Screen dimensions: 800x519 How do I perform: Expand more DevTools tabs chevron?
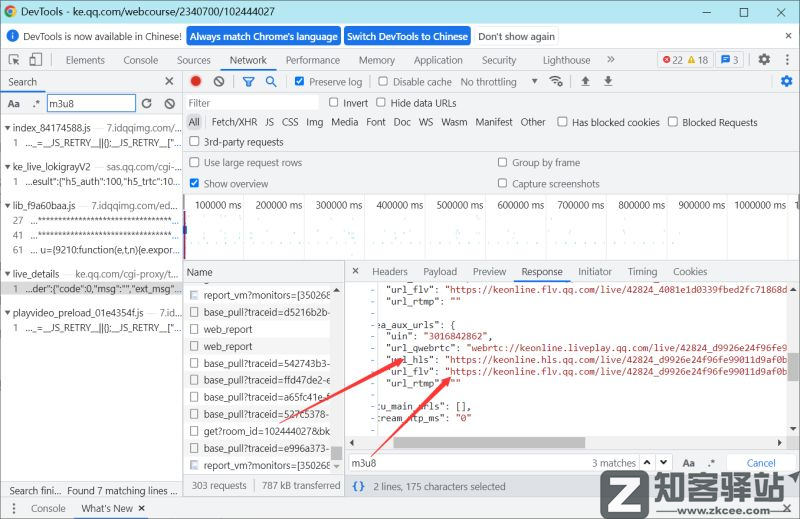click(610, 60)
